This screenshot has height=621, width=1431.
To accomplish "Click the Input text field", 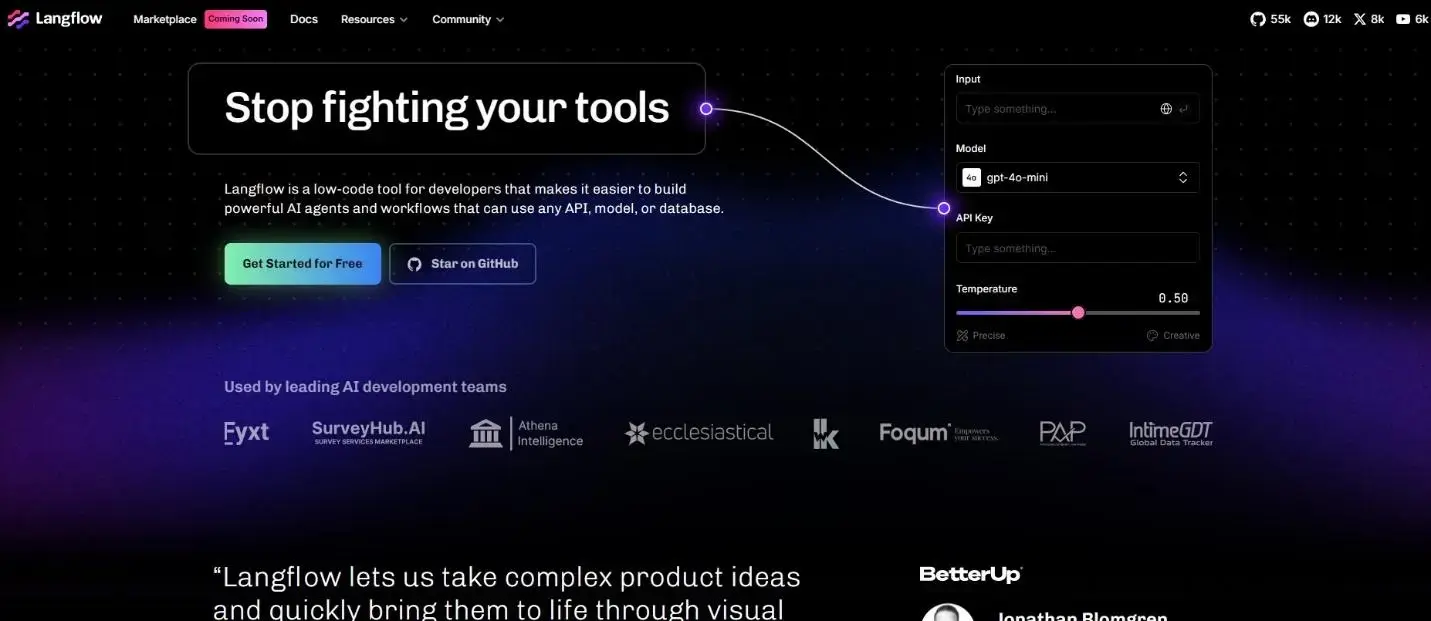I will 1077,109.
